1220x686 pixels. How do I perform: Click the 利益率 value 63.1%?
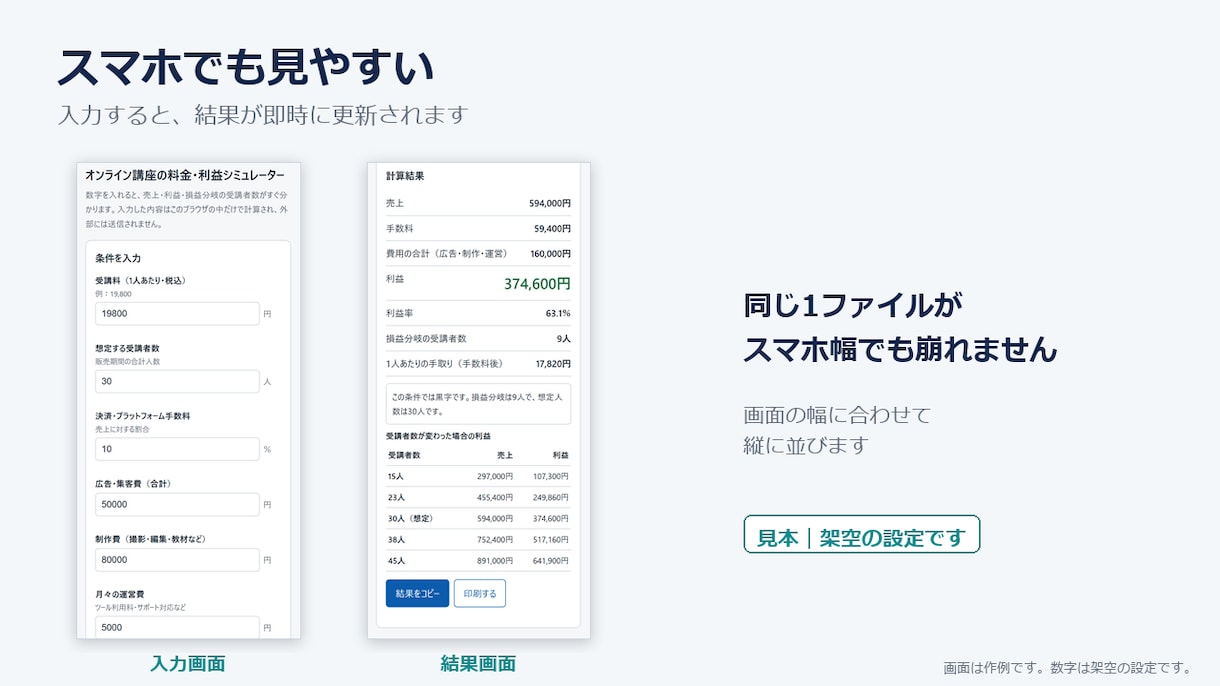click(558, 313)
